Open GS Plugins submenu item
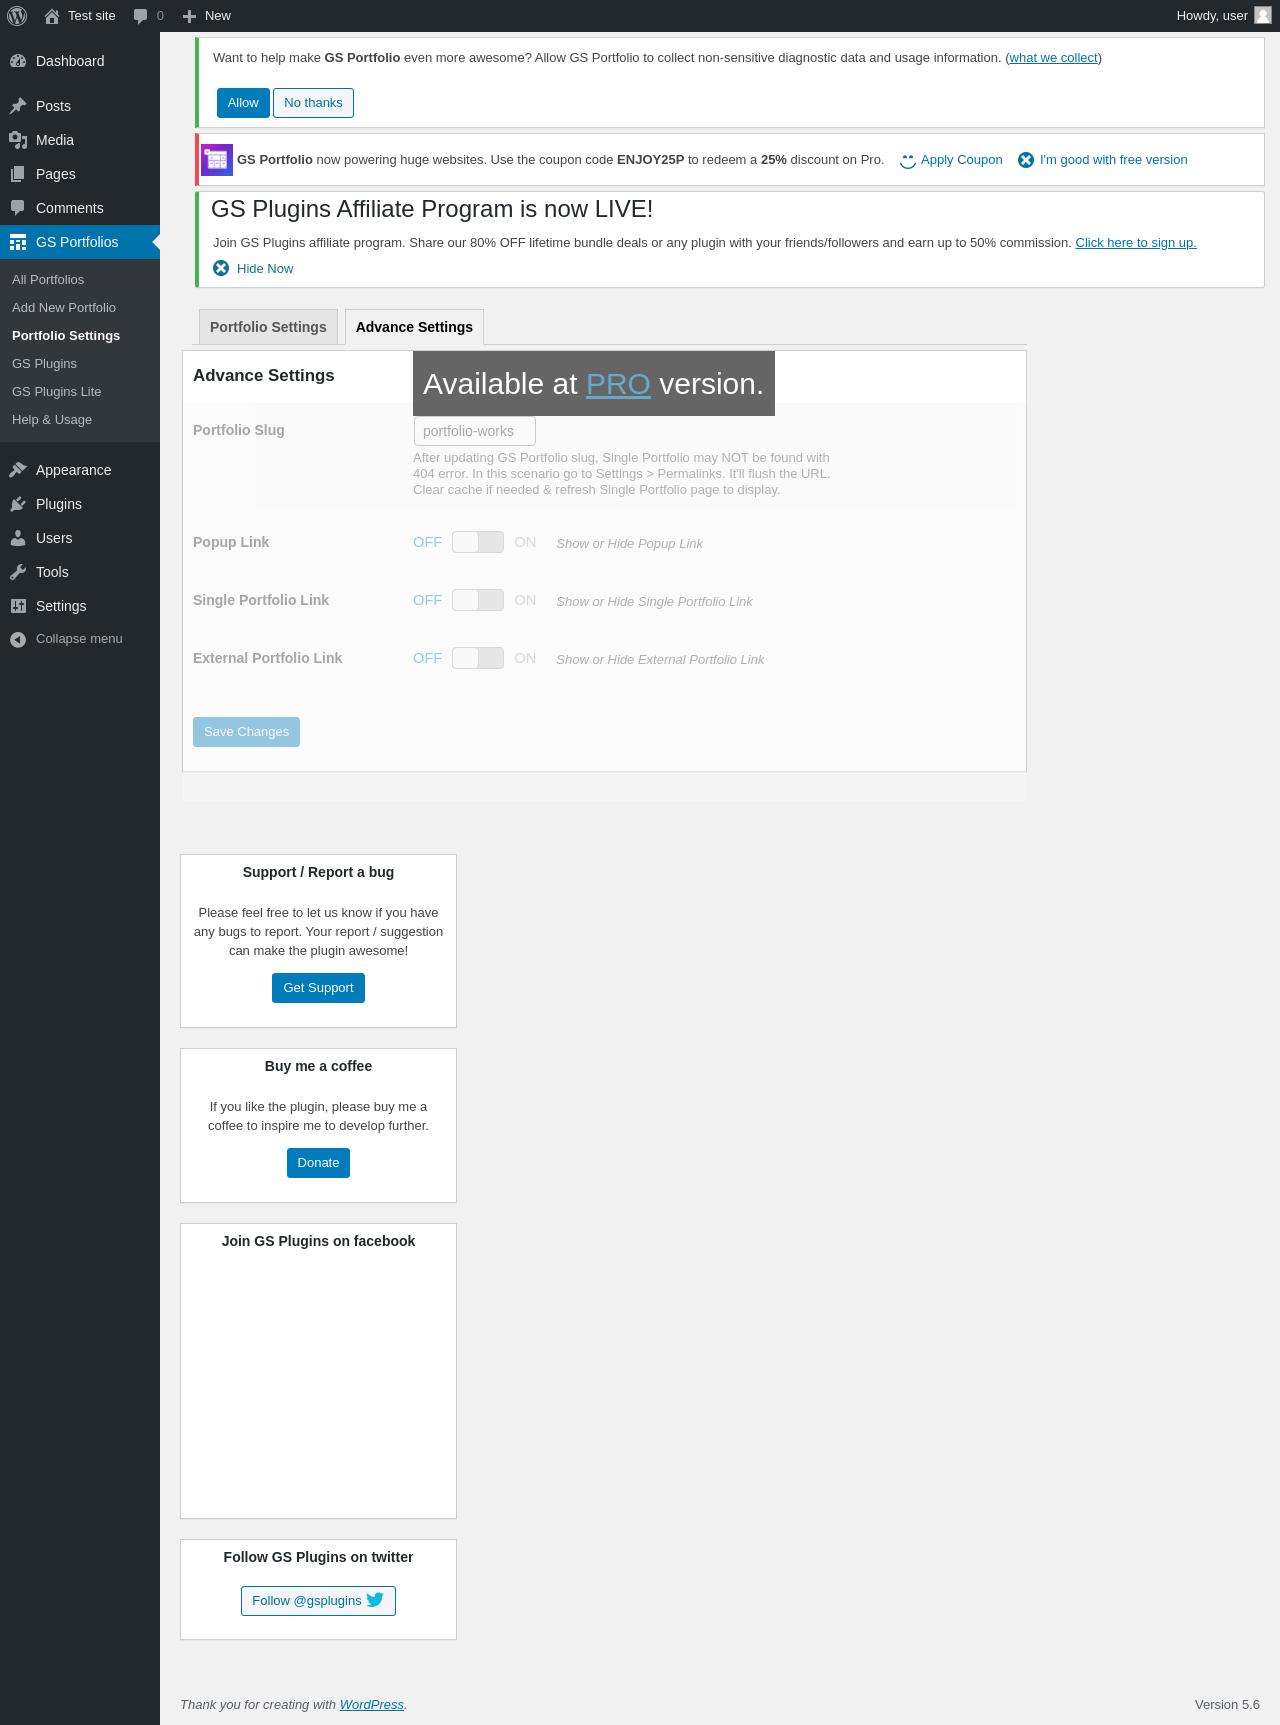The height and width of the screenshot is (1725, 1280). point(44,364)
